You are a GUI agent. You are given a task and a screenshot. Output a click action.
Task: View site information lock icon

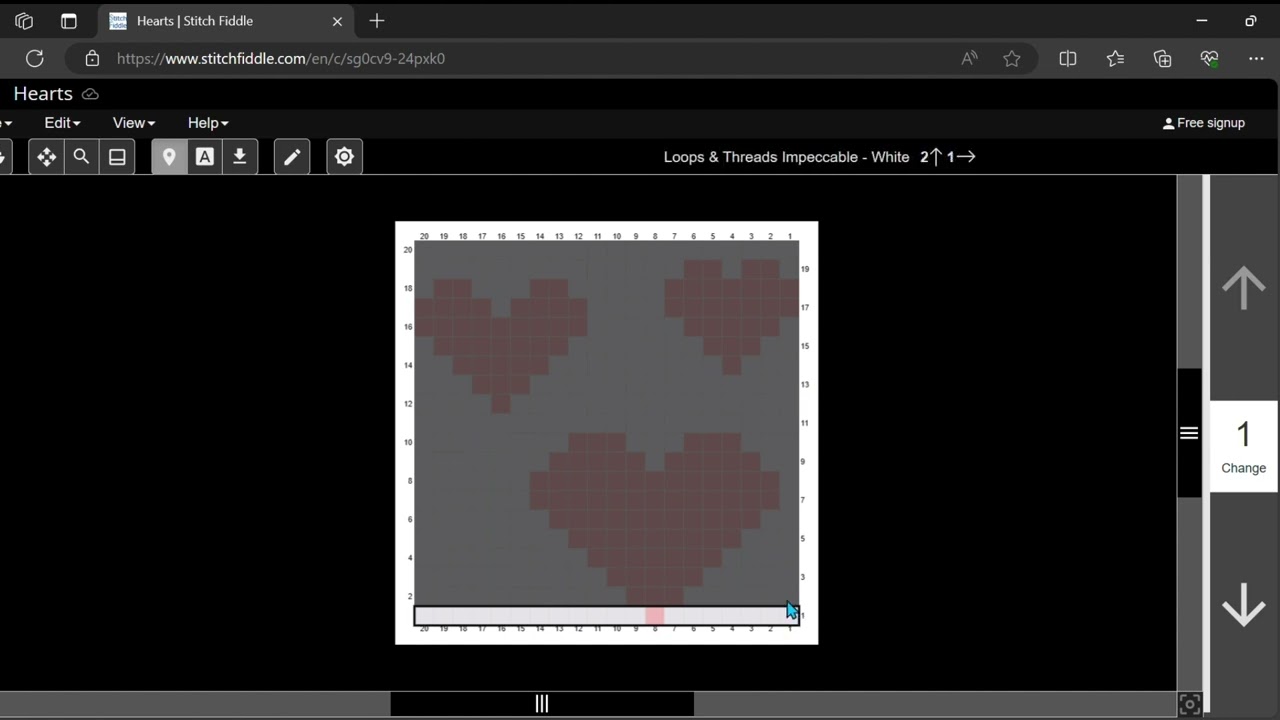(x=92, y=58)
